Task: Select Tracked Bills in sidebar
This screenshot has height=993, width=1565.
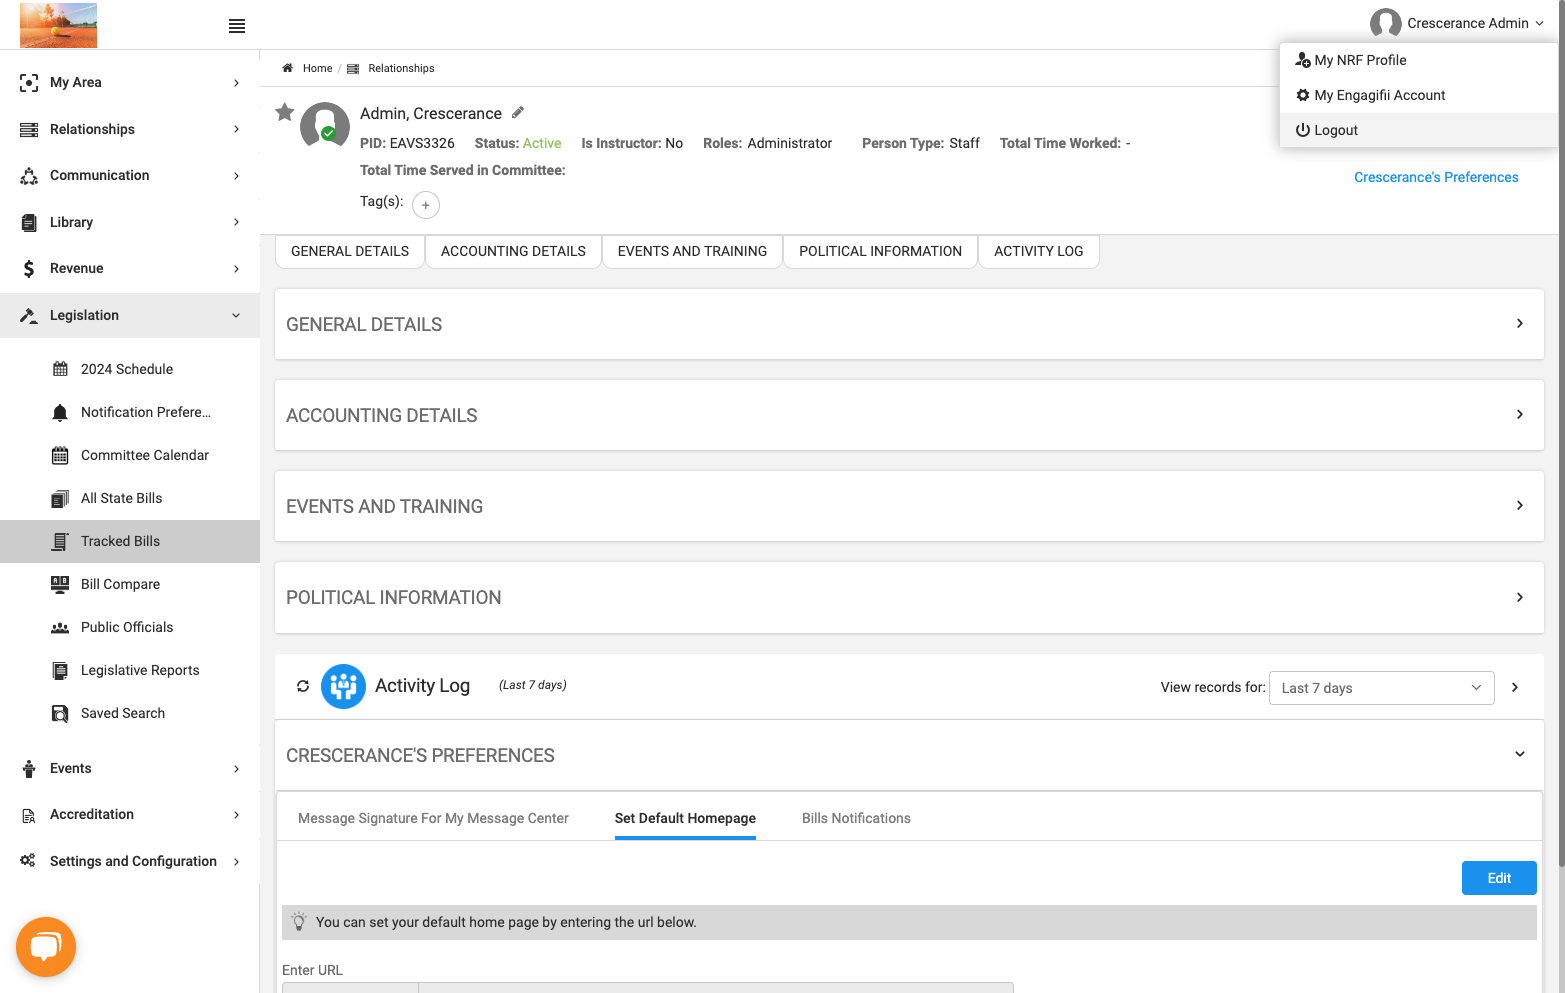Action: point(130,541)
